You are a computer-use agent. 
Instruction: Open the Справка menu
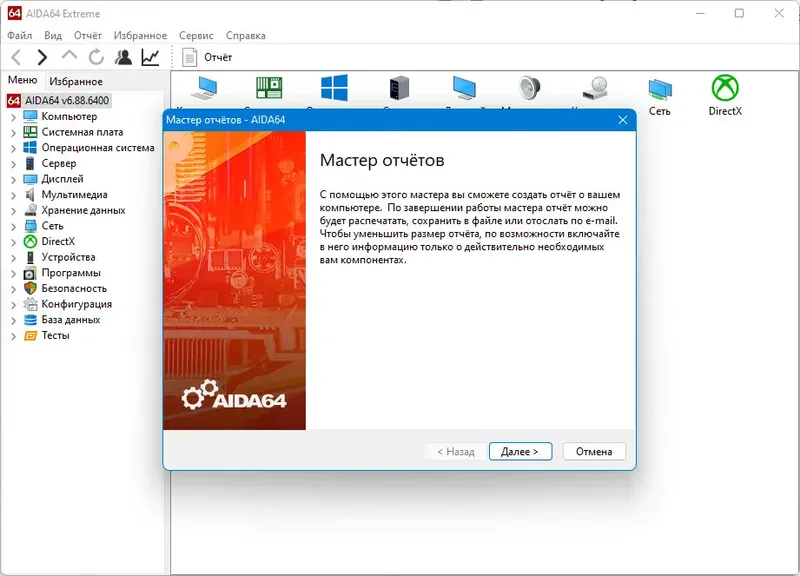pyautogui.click(x=245, y=35)
